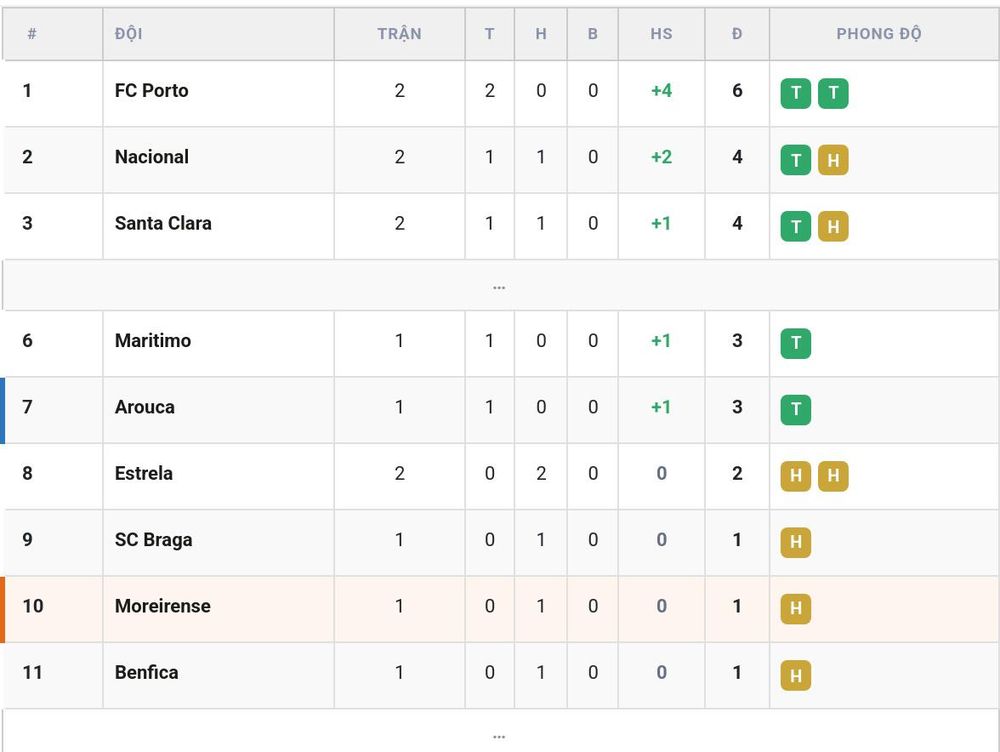Screen dimensions: 1000x752
Task: Click Santa Clara's green T form badge
Action: pos(796,226)
